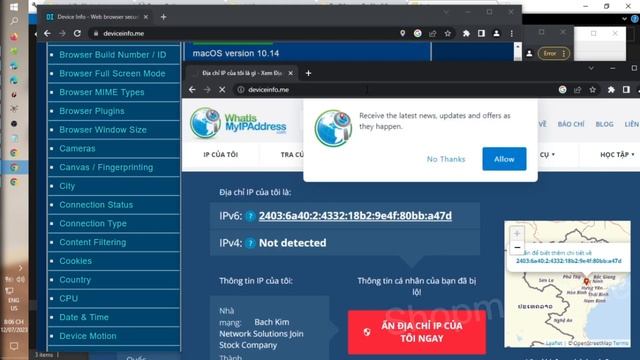Open the IPv6 address link 2403:6a40:2:4332...

click(355, 216)
